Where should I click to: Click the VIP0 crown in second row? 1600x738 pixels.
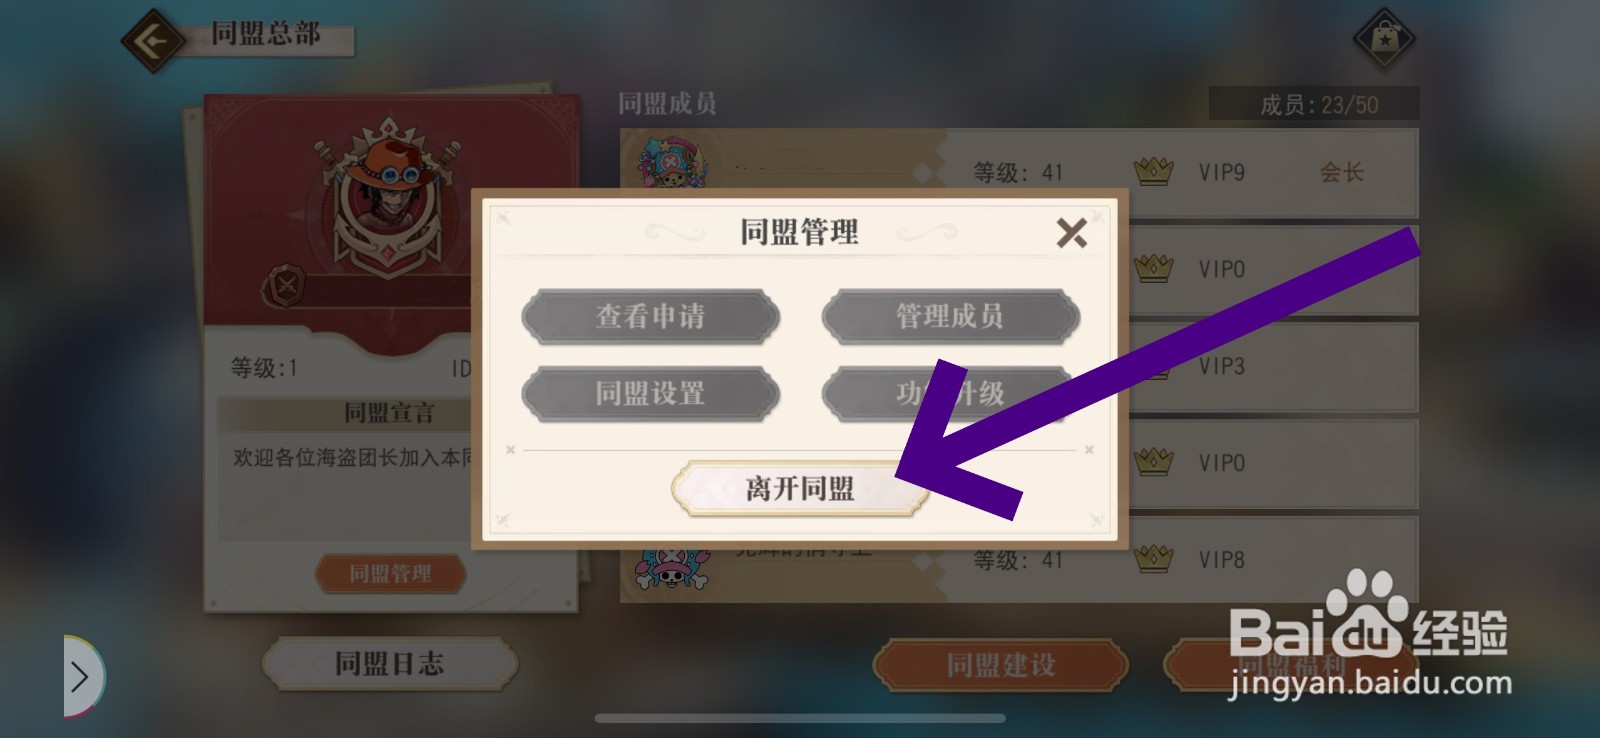(1153, 268)
